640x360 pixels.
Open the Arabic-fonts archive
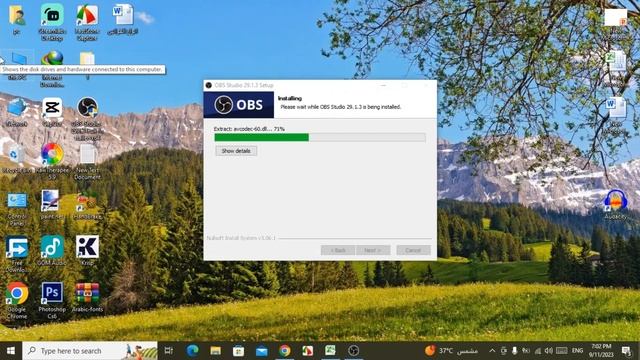click(x=87, y=298)
